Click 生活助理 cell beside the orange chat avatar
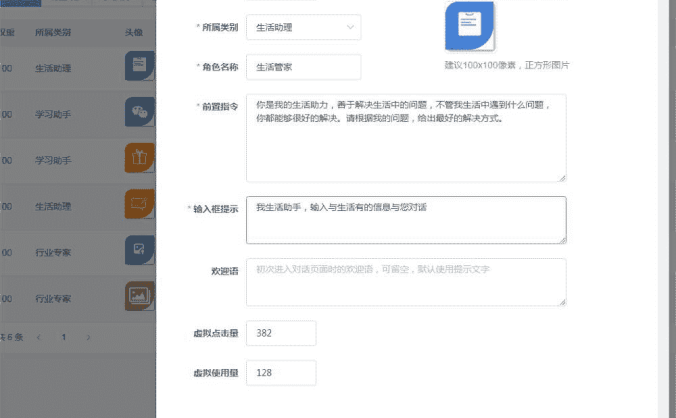 pos(53,207)
